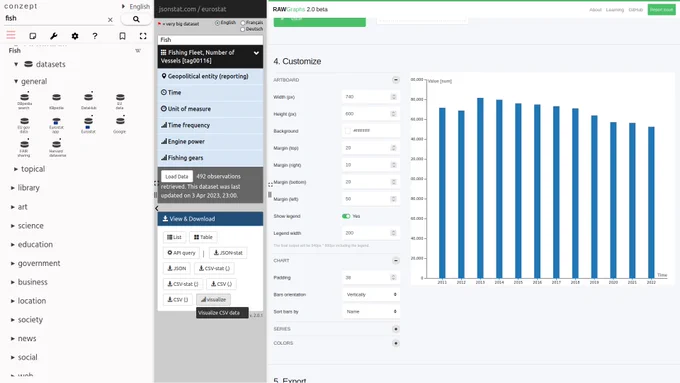The image size is (680, 383).
Task: Open the Google dataset icon
Action: [x=120, y=124]
